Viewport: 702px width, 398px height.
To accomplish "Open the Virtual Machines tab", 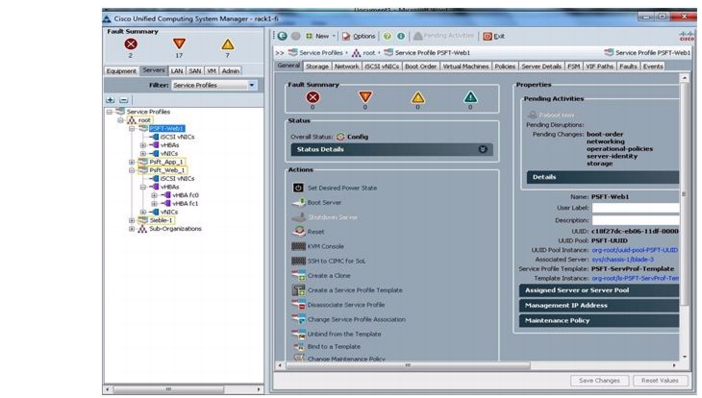I will tap(465, 66).
